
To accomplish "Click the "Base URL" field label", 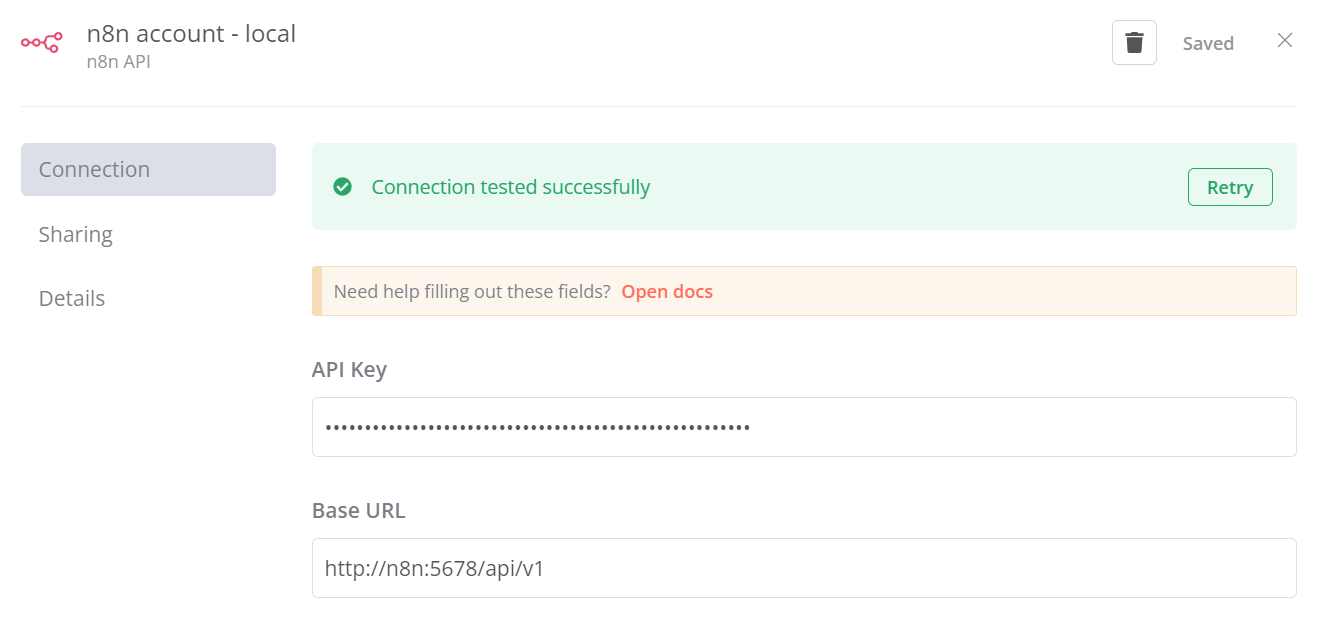I will click(358, 510).
